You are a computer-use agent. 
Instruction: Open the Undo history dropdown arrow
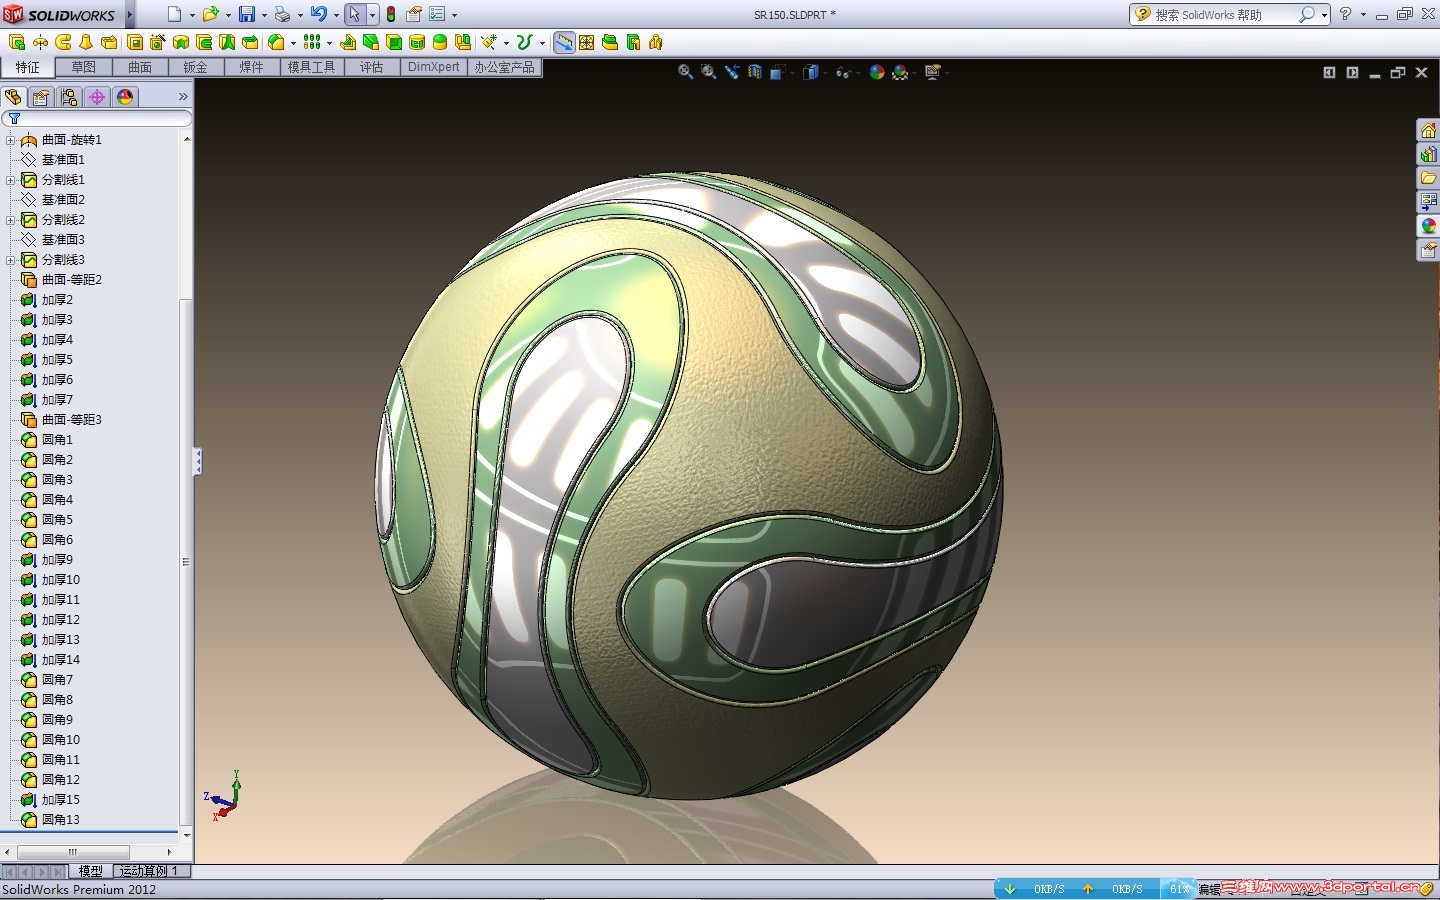pos(336,15)
